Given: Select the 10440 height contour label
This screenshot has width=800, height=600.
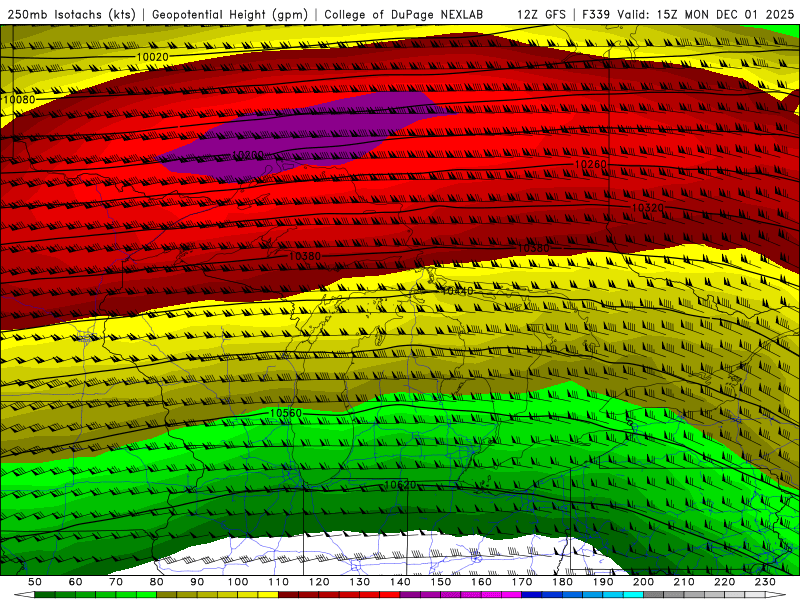Looking at the screenshot, I should (x=457, y=291).
